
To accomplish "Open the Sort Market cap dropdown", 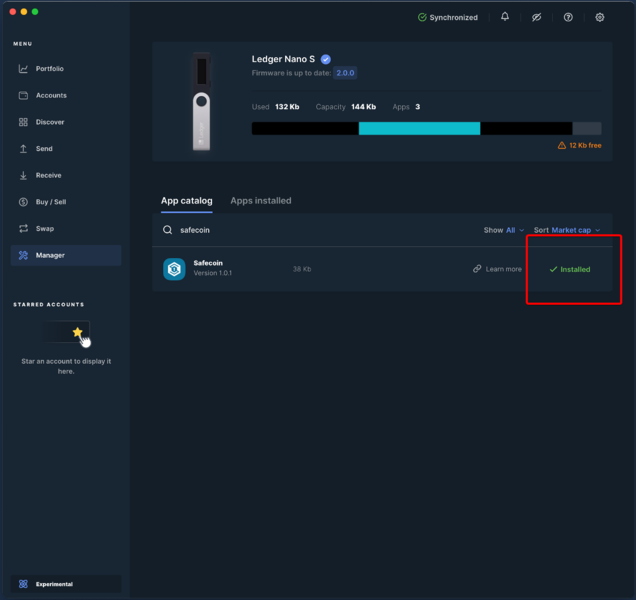I will [x=567, y=230].
